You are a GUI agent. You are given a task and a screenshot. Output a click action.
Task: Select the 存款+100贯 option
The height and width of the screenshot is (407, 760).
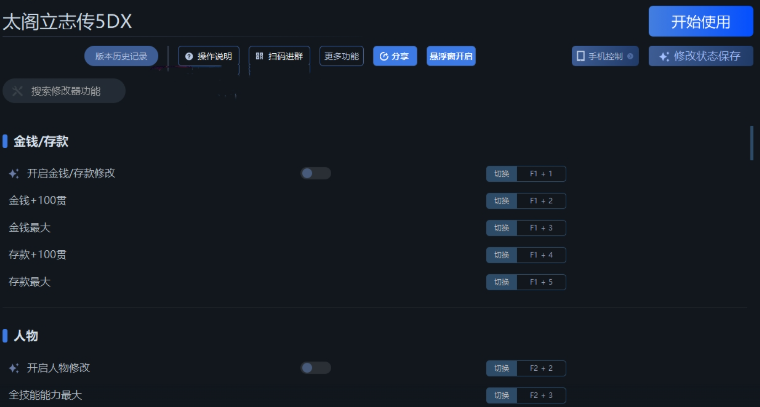37,255
